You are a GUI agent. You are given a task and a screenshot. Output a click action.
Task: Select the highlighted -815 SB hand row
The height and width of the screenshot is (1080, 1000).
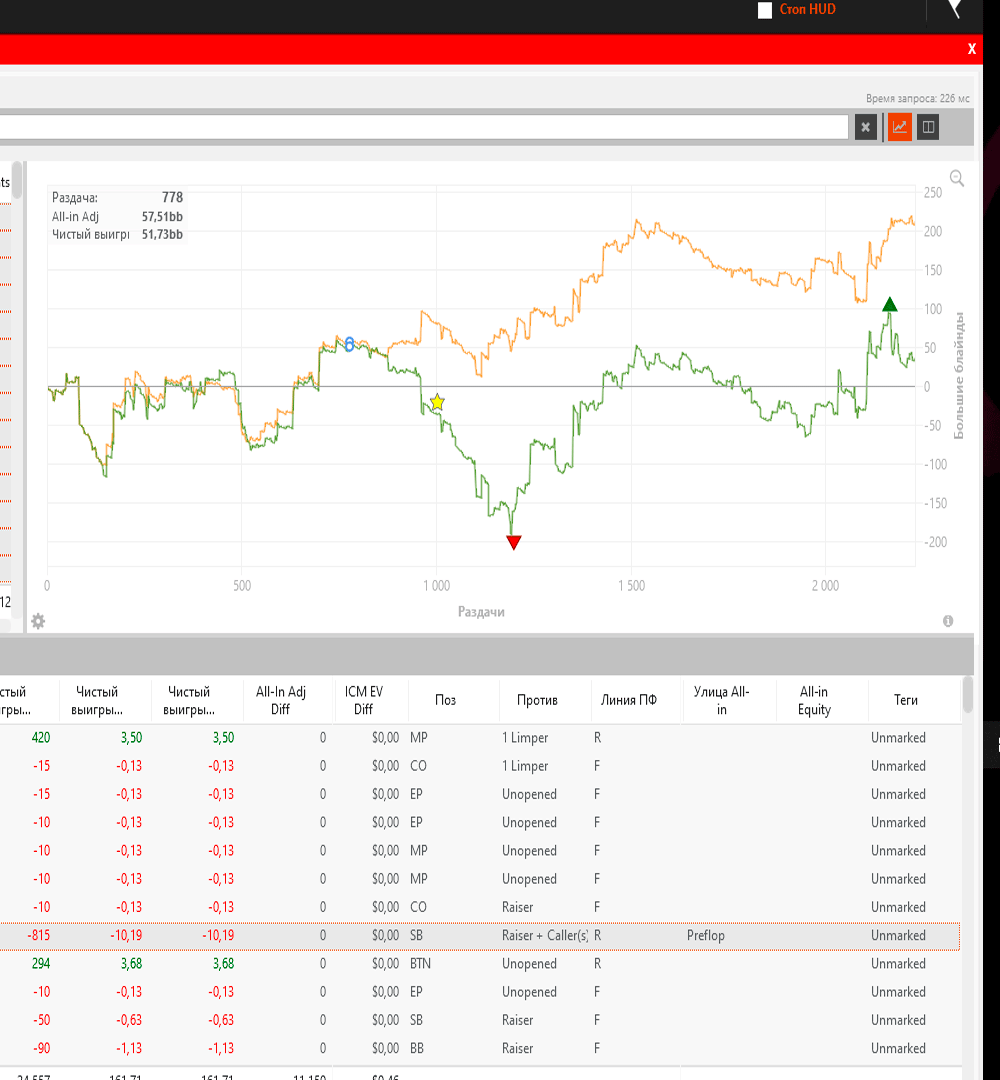pos(480,935)
